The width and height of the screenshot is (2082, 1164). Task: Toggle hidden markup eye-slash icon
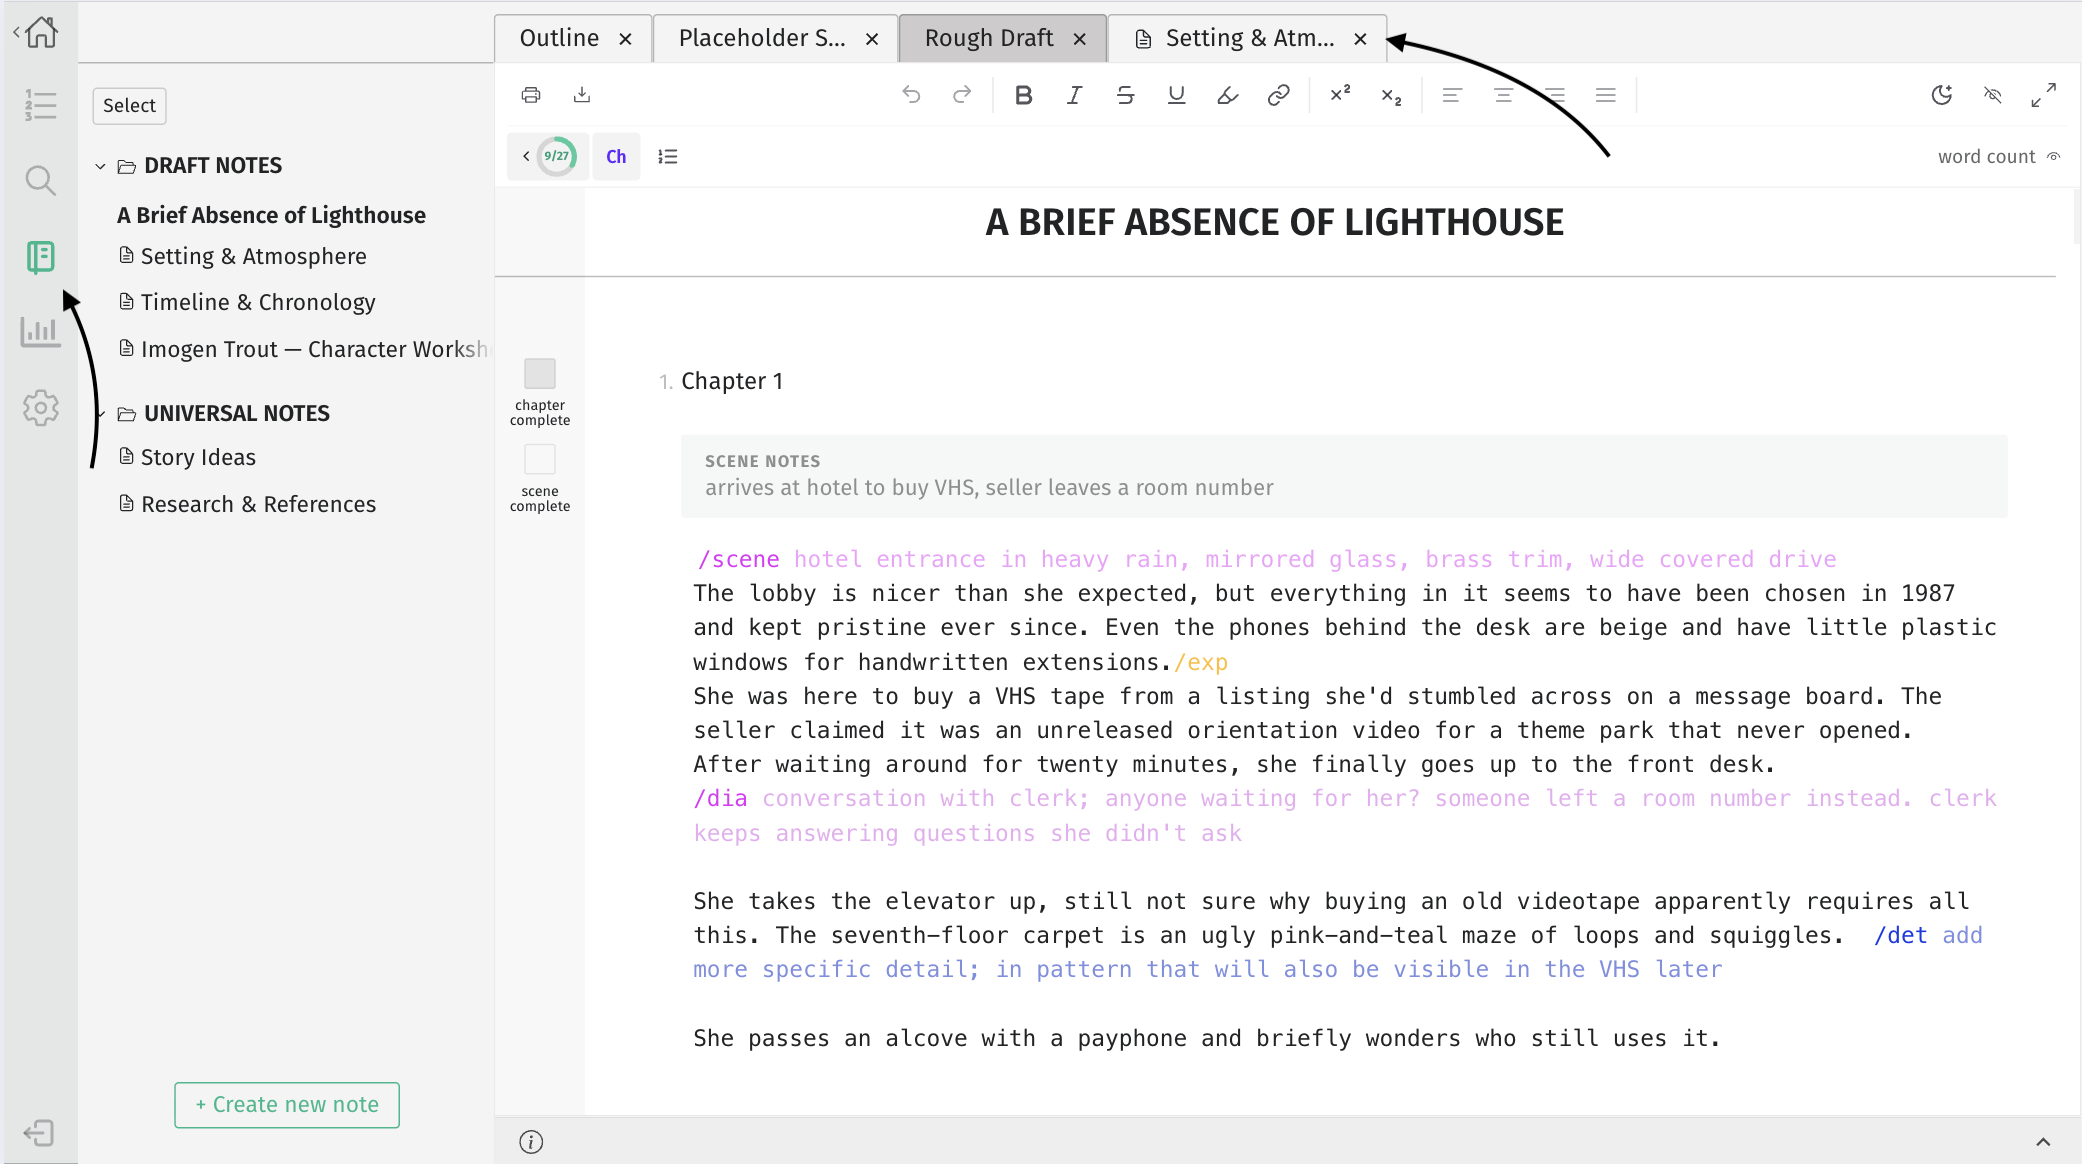coord(1993,95)
